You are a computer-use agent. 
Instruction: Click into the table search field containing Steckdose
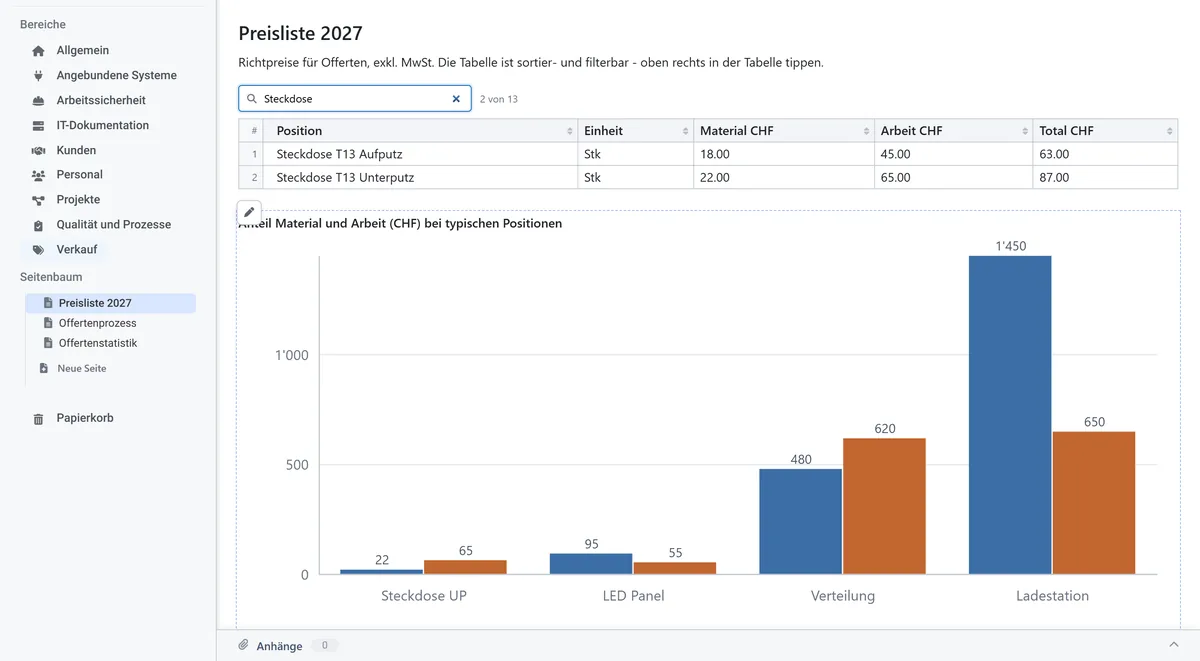[x=355, y=99]
